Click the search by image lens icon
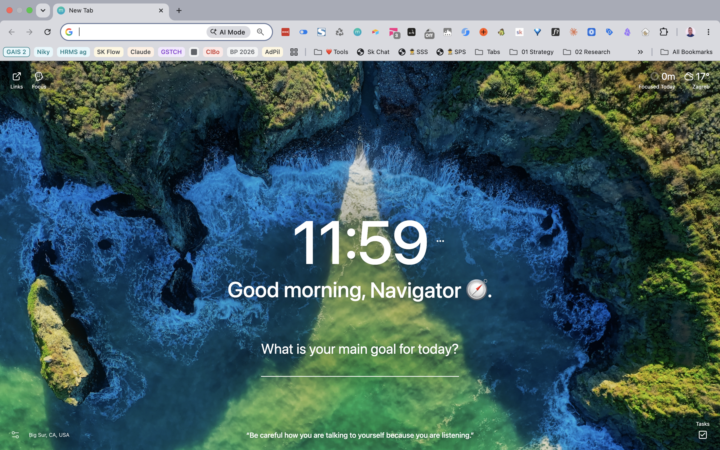 (x=260, y=32)
